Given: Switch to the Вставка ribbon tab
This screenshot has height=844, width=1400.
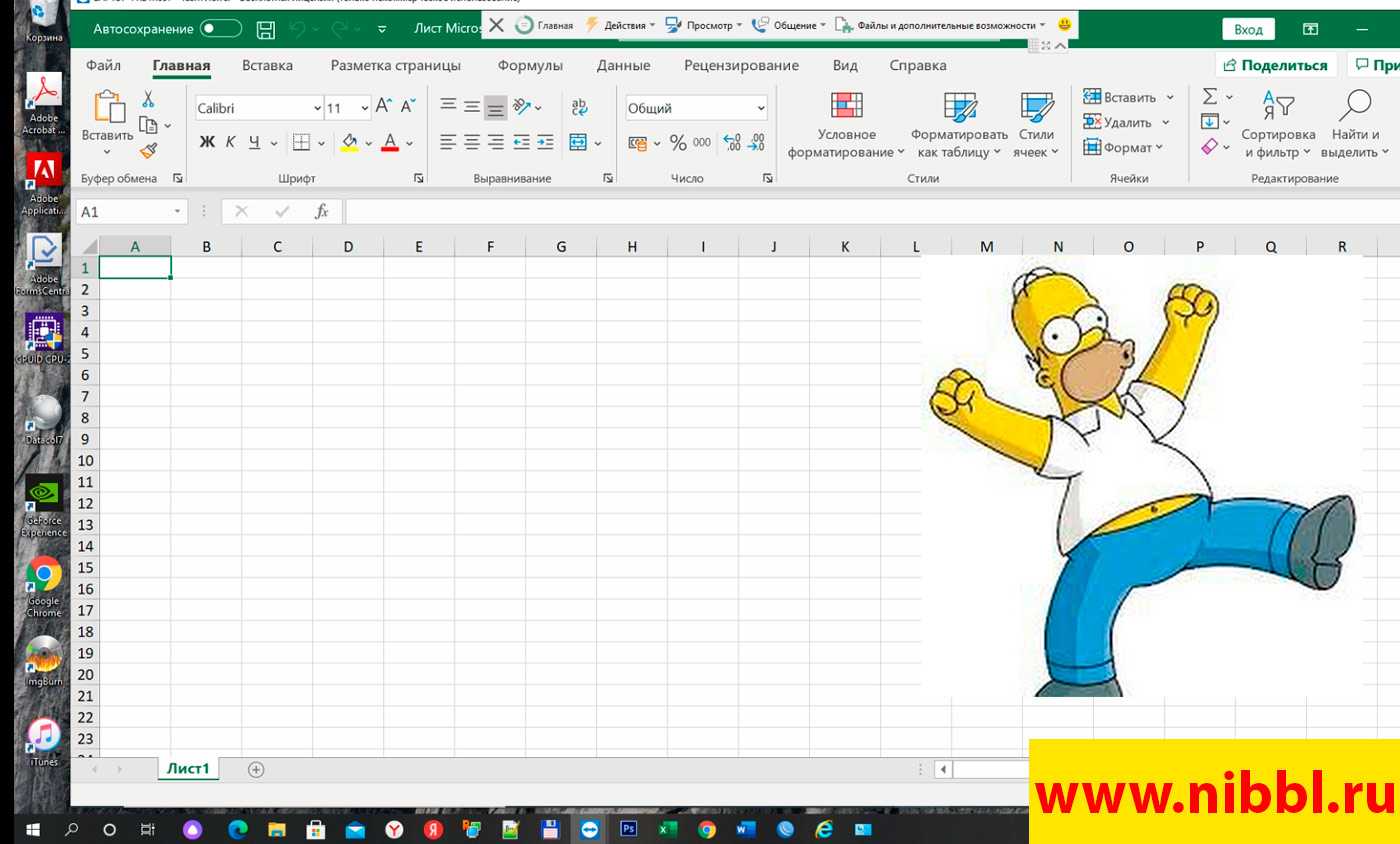Looking at the screenshot, I should click(x=267, y=66).
